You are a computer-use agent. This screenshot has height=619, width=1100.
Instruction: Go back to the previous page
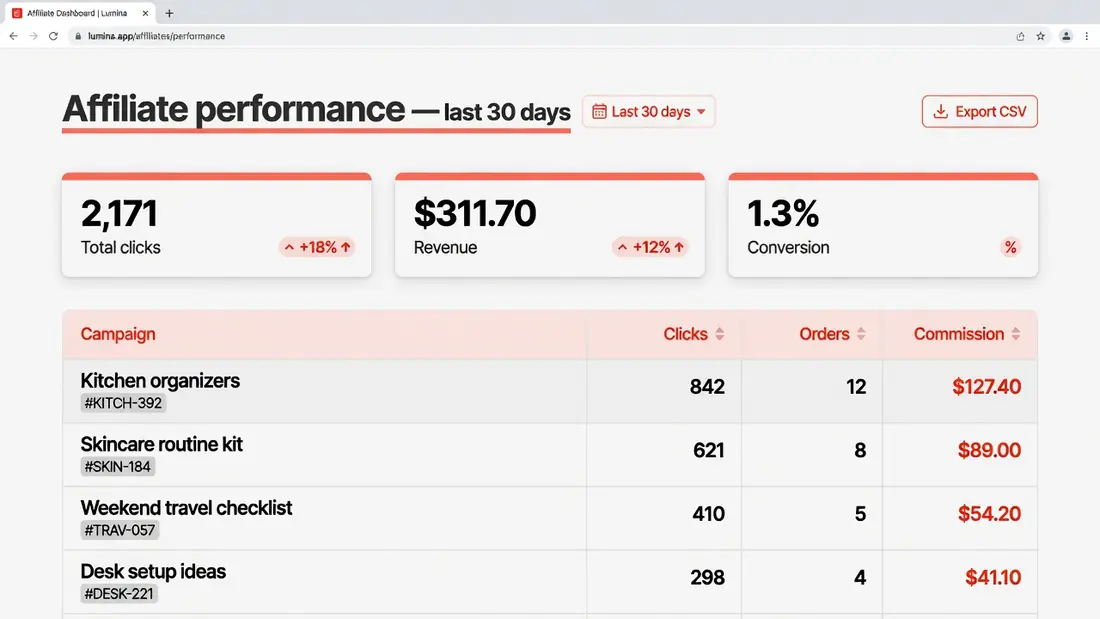(x=13, y=36)
